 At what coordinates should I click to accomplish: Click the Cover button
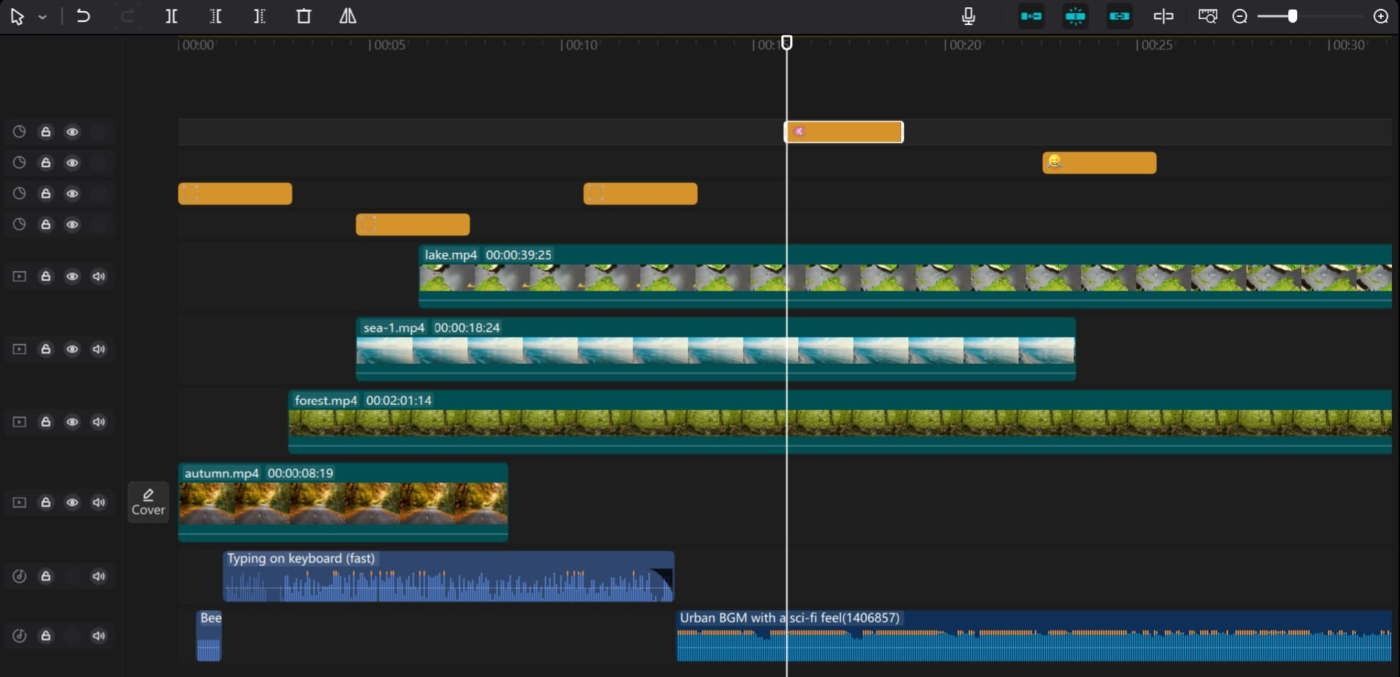tap(148, 502)
